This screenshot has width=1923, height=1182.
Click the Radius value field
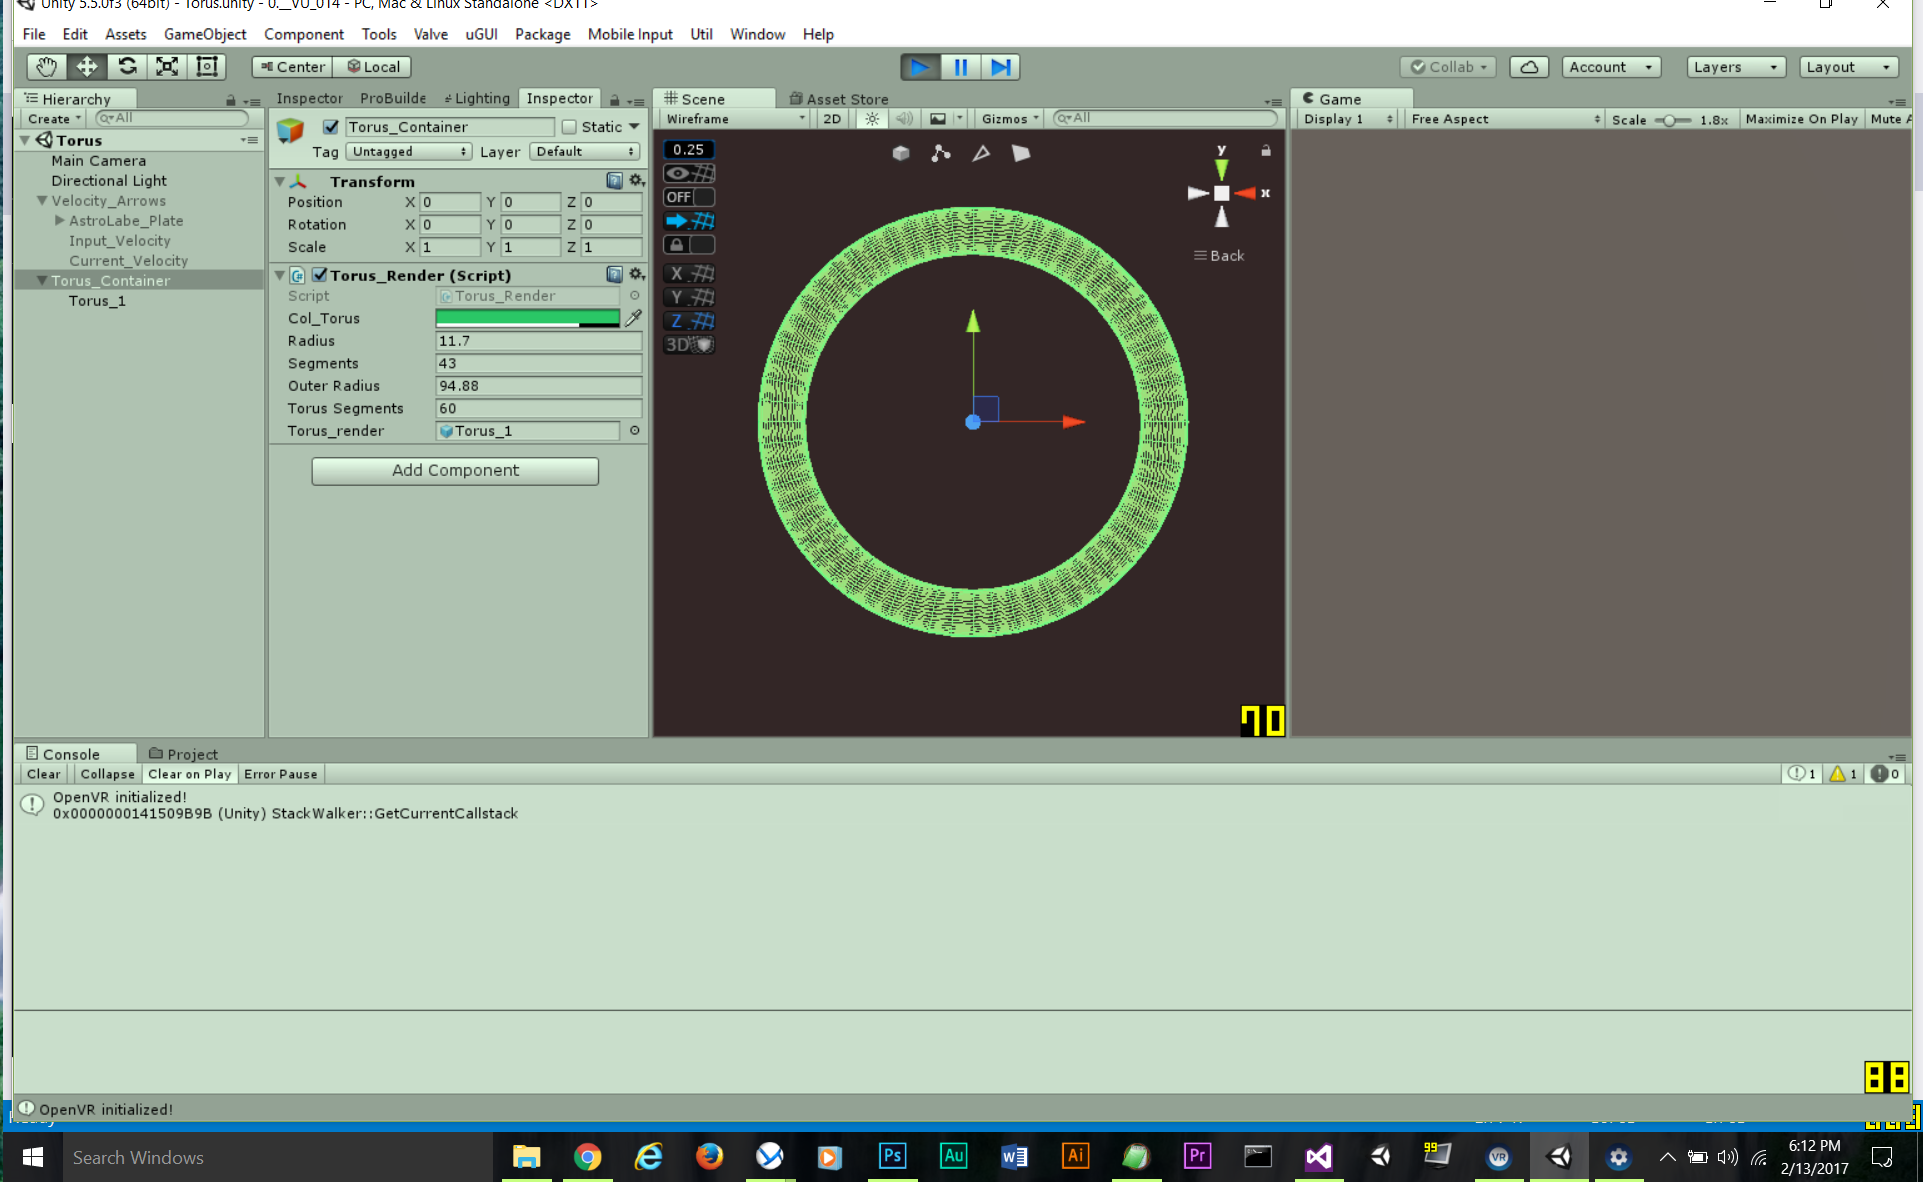point(538,341)
